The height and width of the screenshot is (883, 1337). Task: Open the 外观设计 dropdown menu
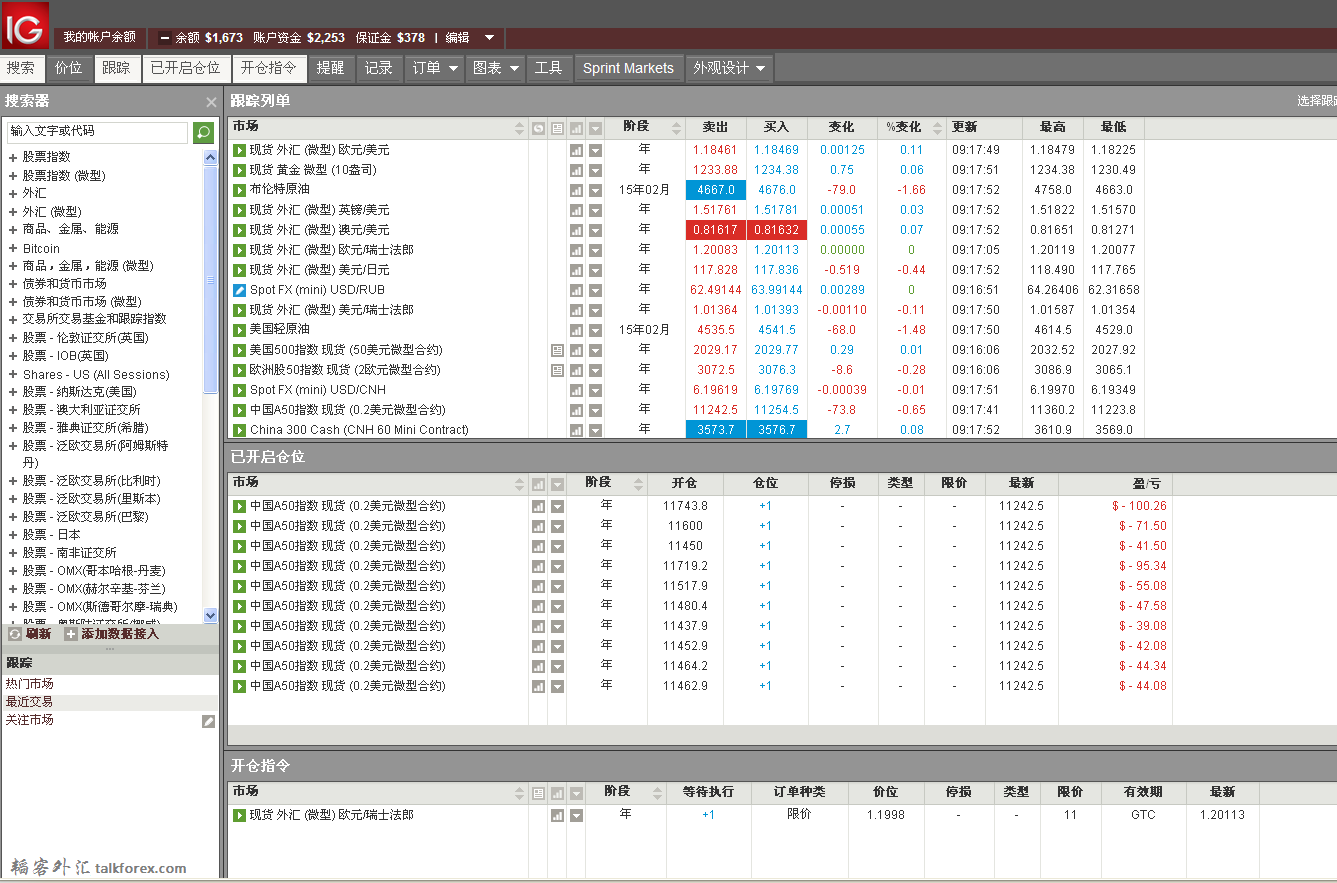(x=729, y=68)
